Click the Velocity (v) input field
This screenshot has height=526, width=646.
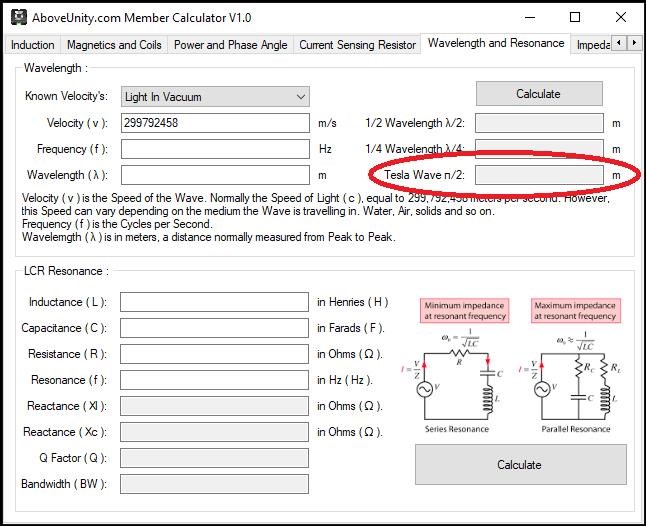(215, 123)
